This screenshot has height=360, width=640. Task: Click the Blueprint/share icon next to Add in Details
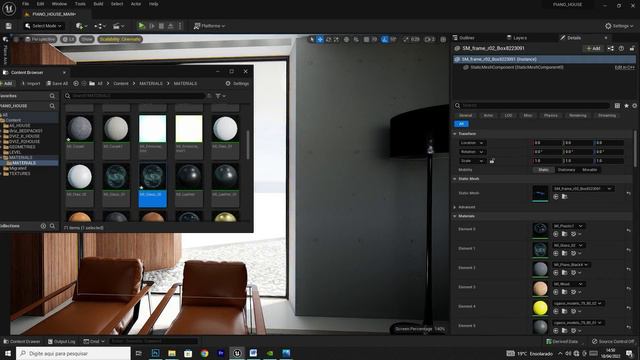(611, 49)
